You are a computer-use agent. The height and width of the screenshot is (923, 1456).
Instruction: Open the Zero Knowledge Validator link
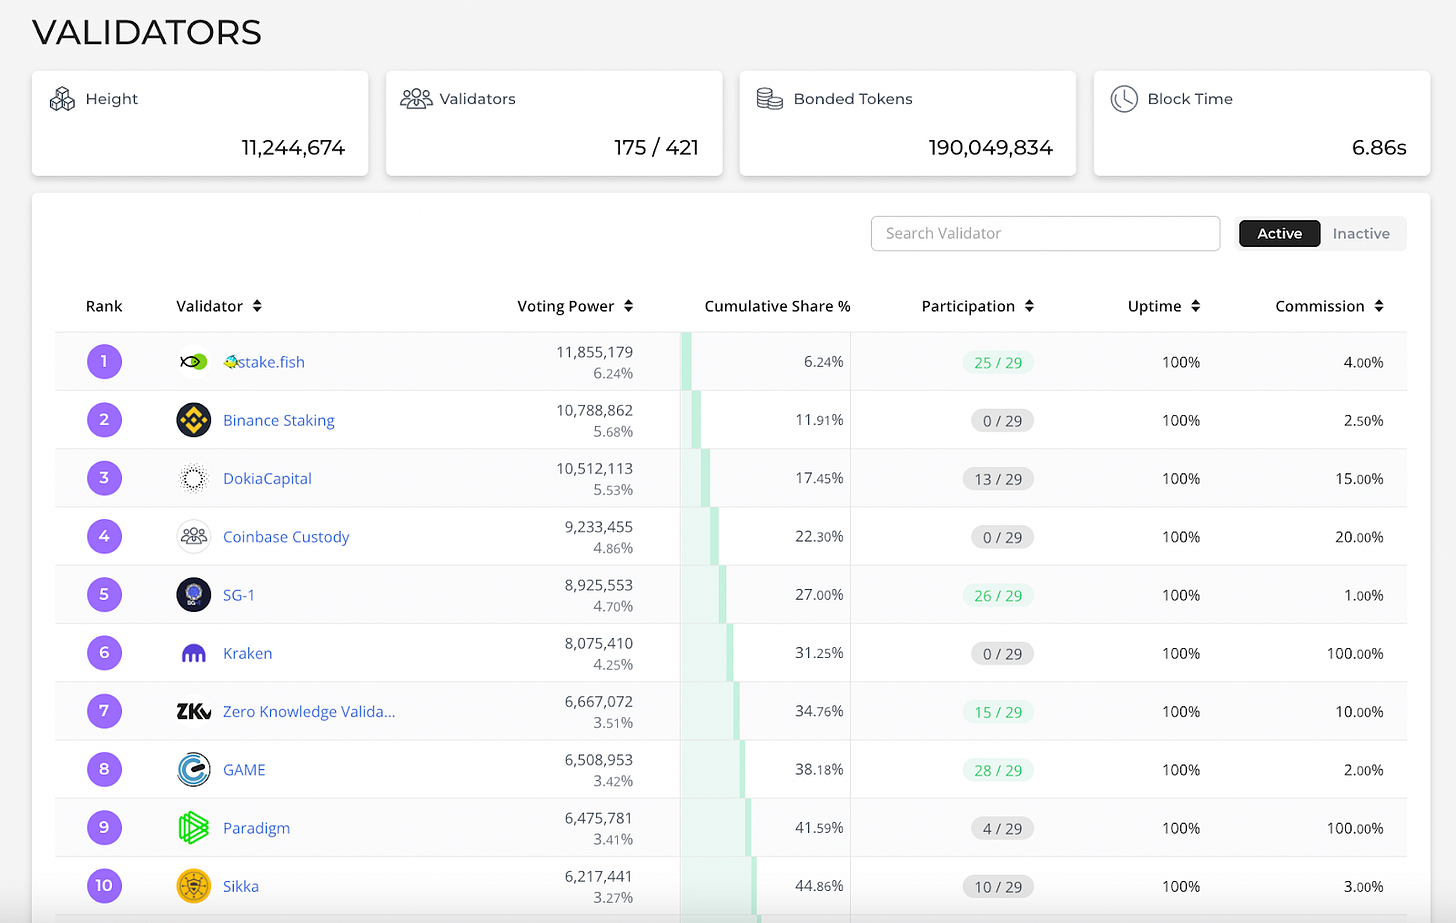(x=309, y=712)
